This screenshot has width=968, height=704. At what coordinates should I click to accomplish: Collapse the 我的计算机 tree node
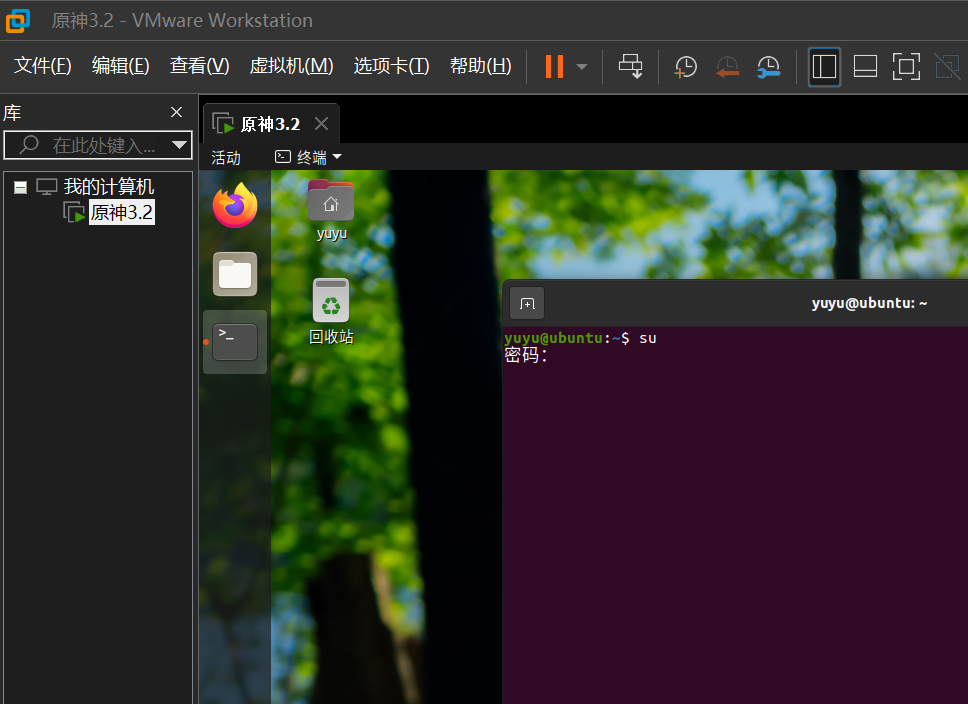click(20, 187)
